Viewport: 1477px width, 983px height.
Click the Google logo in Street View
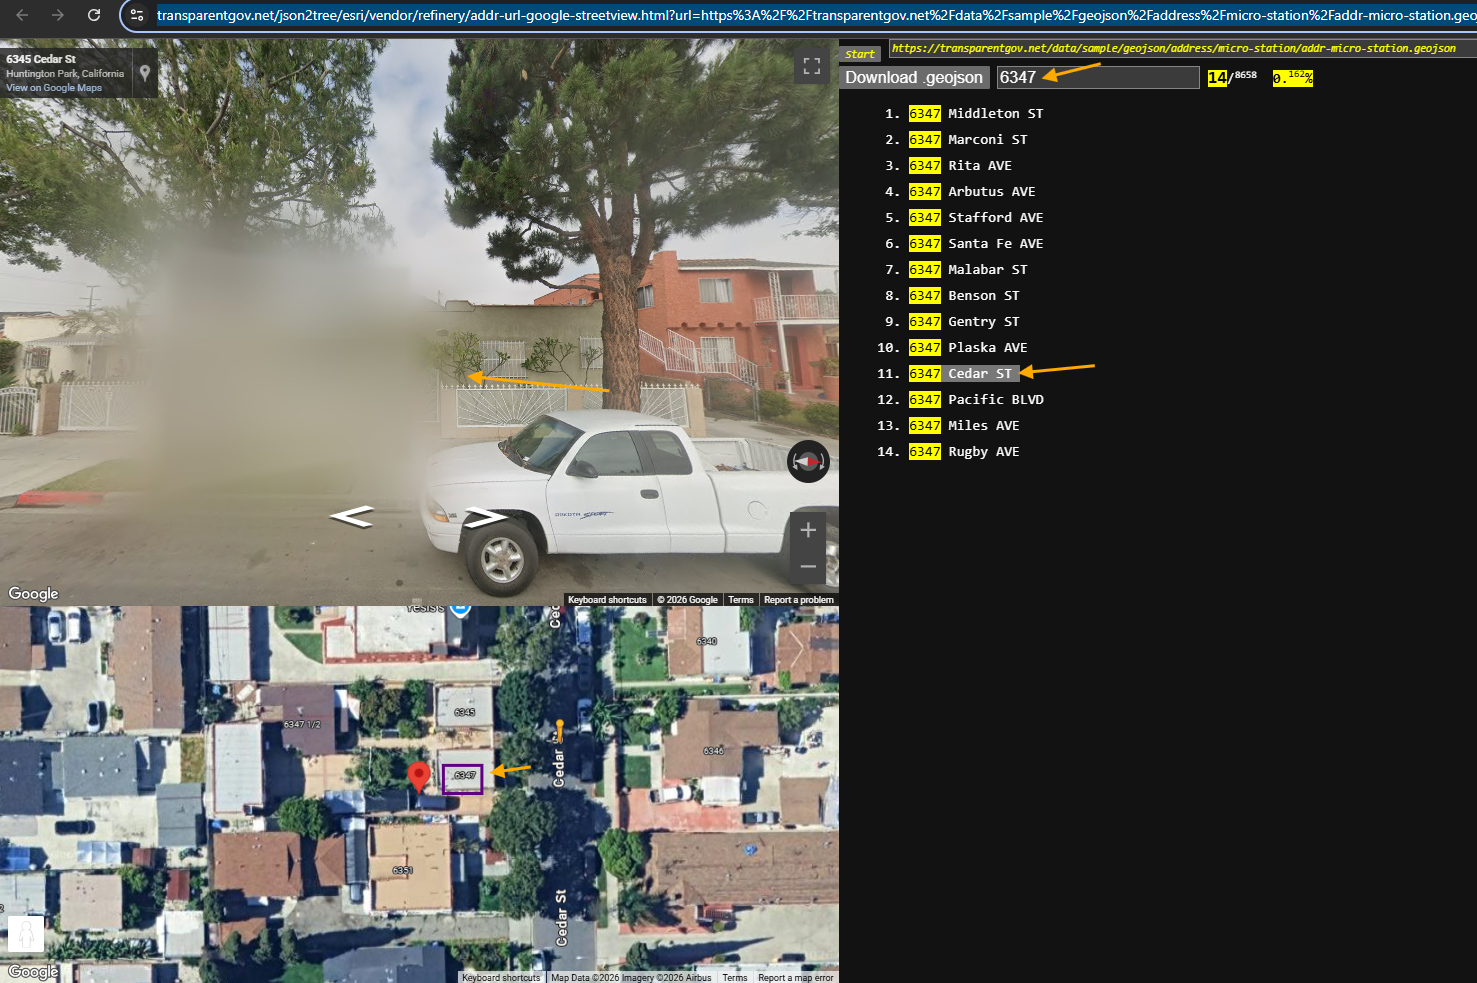[34, 594]
